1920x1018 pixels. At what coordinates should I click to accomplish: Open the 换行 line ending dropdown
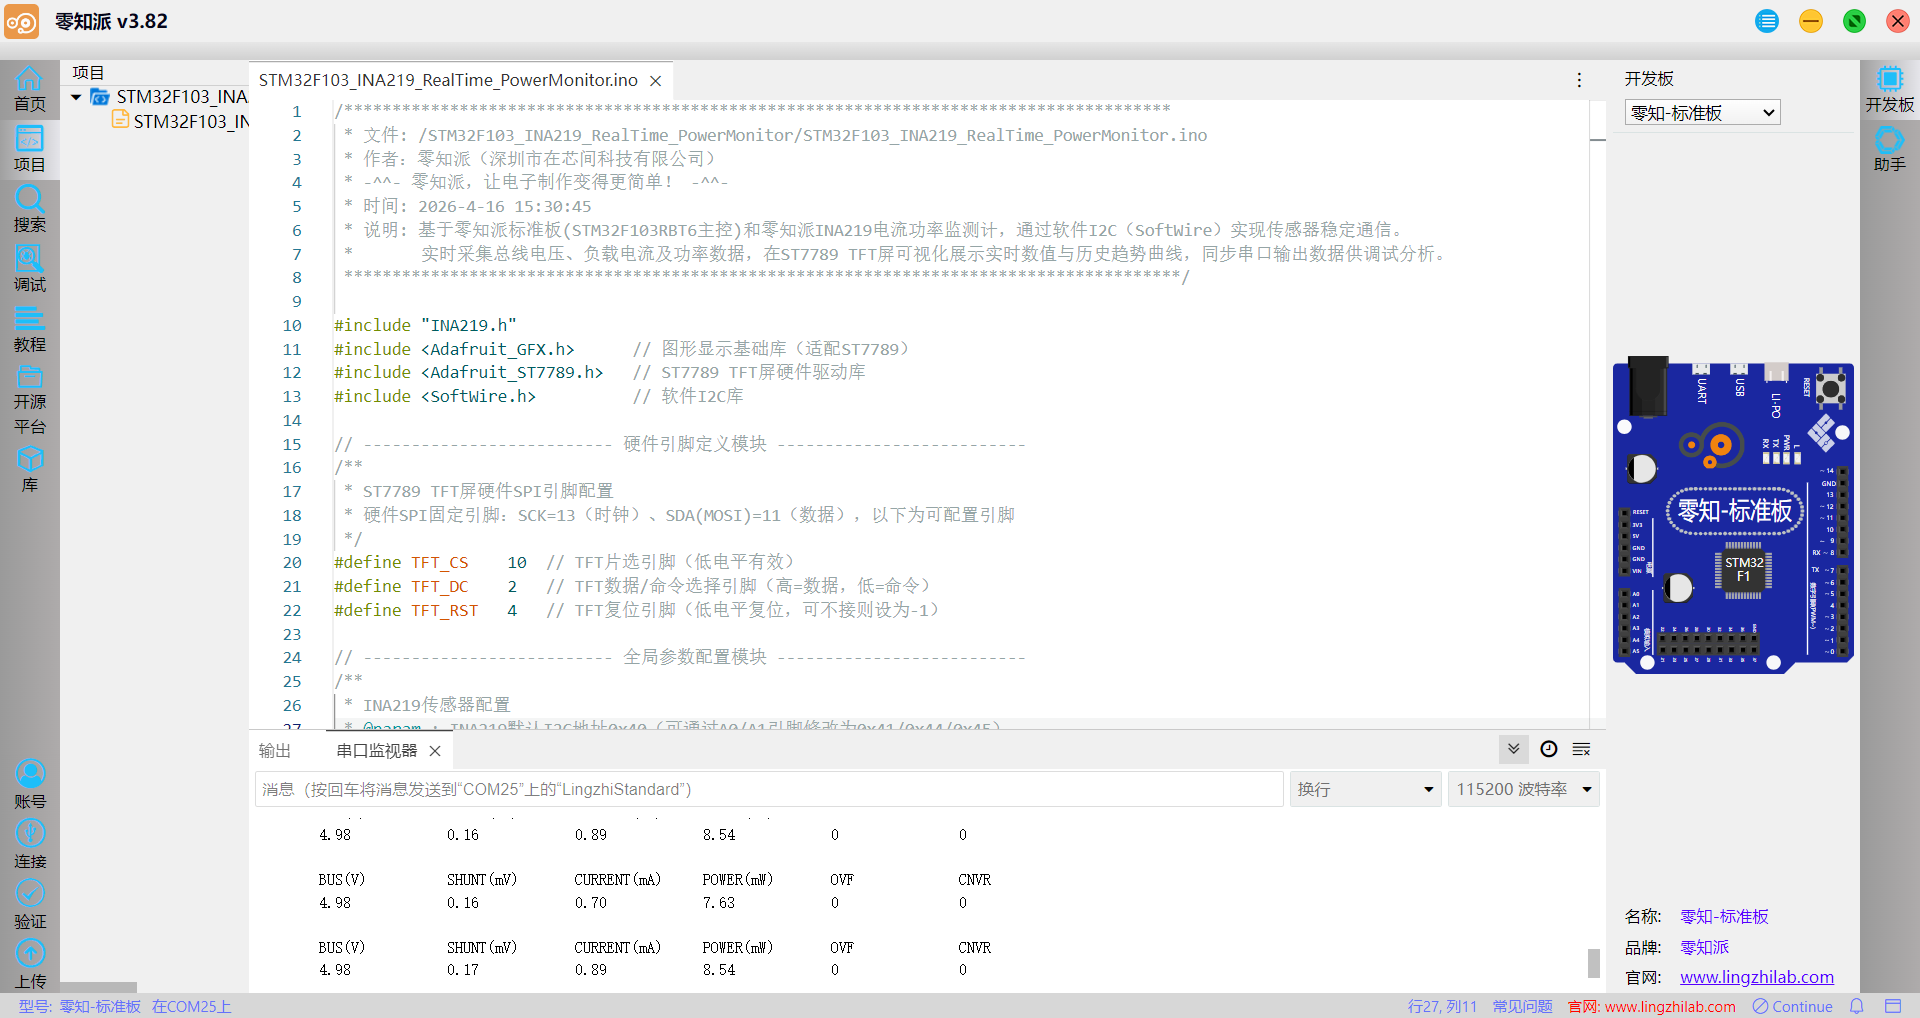point(1365,789)
